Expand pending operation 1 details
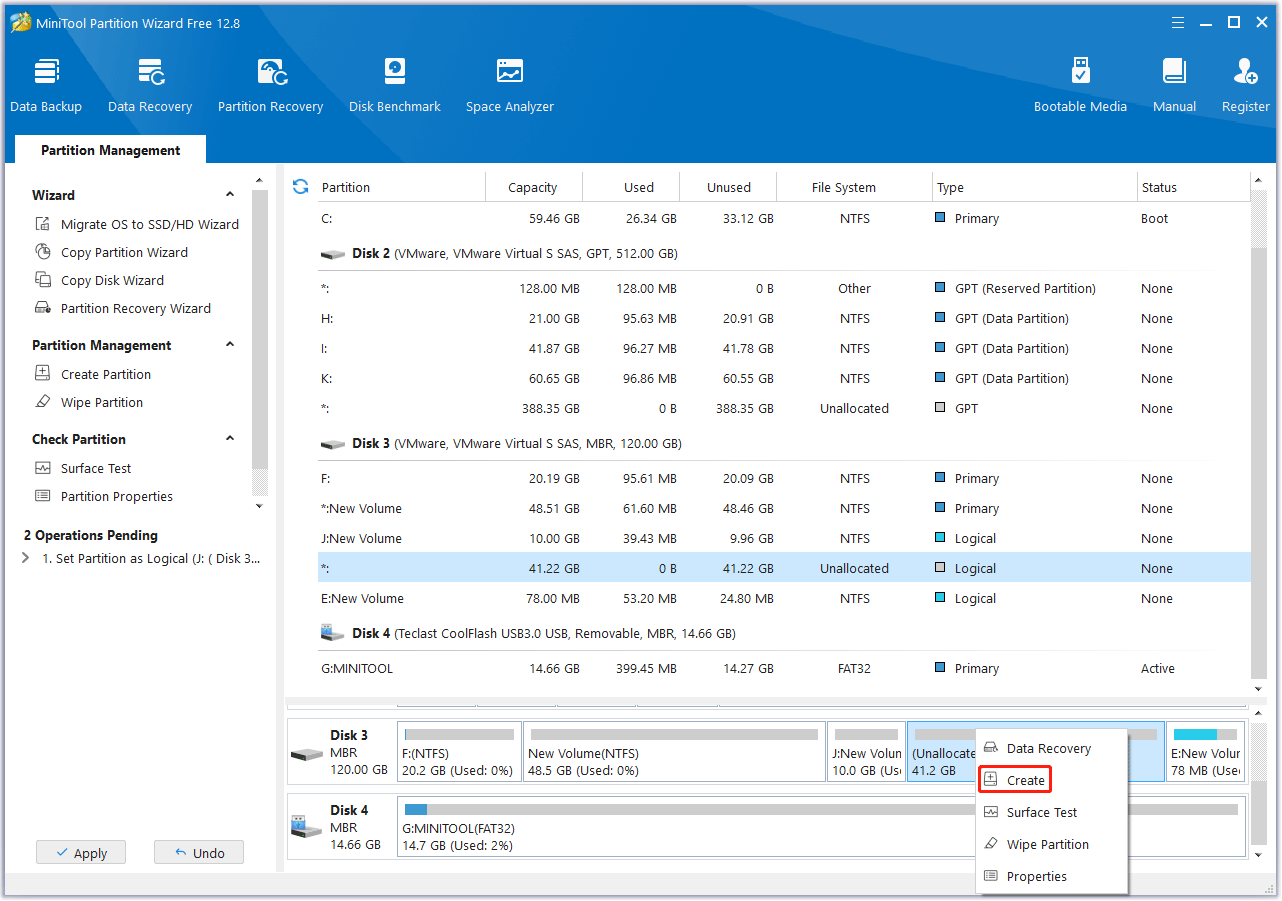Viewport: 1282px width, 901px height. pyautogui.click(x=26, y=559)
